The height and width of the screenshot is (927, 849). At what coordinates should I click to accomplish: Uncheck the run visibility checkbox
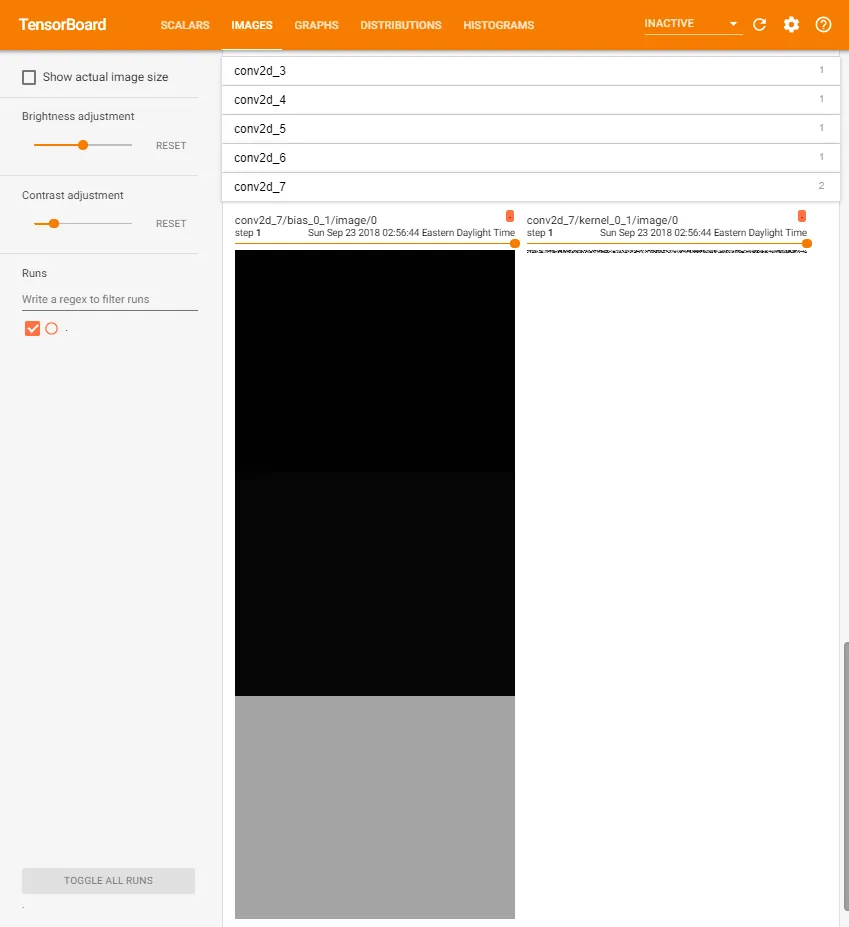tap(33, 328)
